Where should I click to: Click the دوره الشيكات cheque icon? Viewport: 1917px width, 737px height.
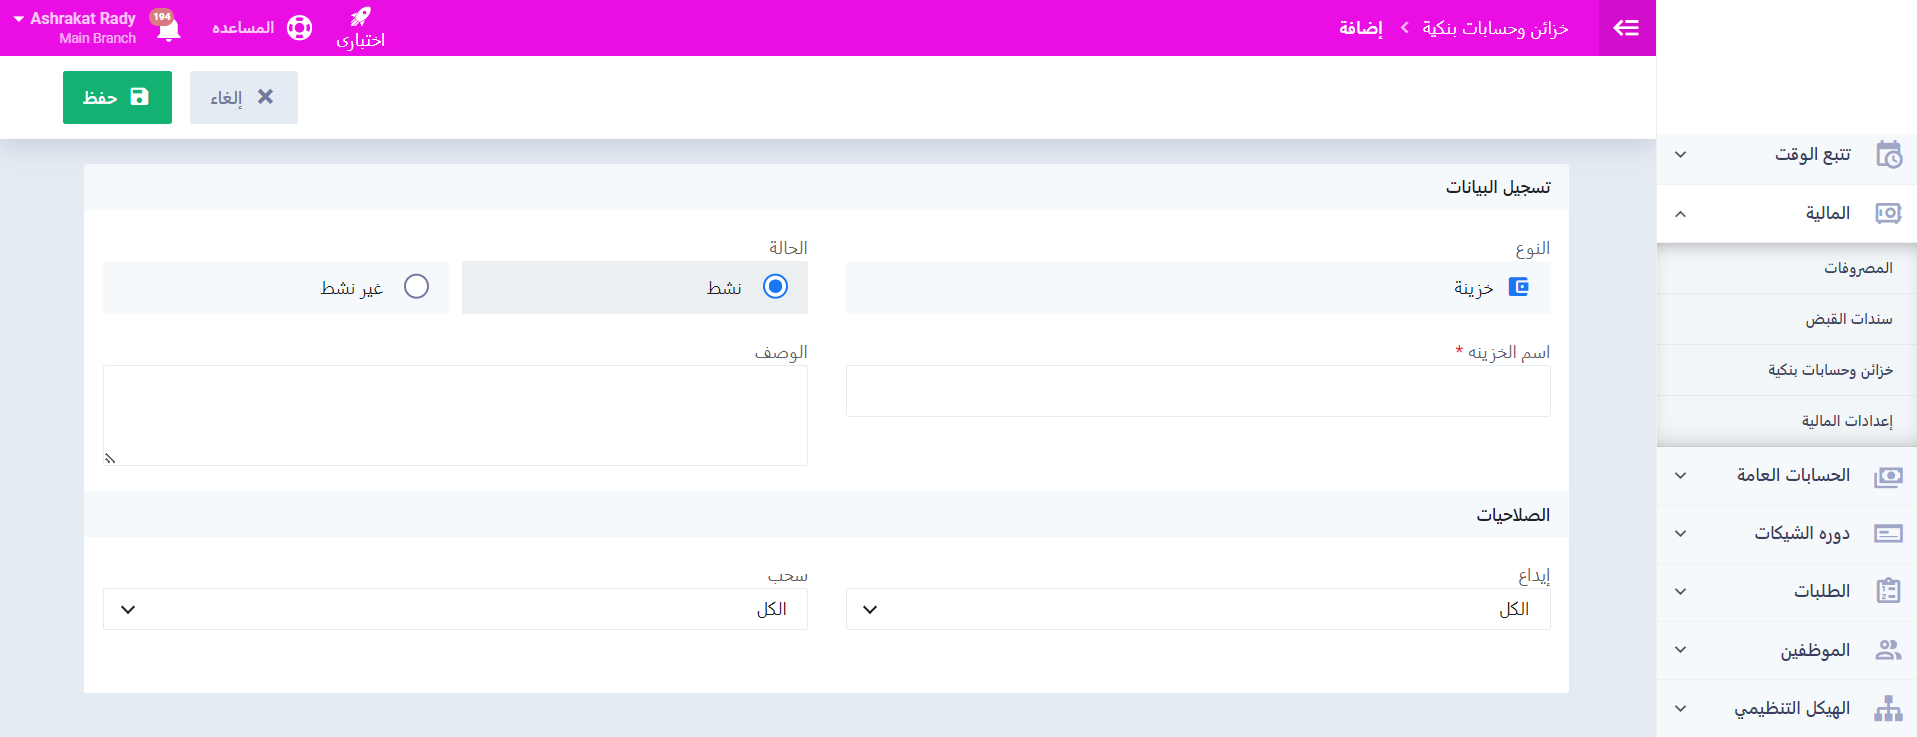1888,534
